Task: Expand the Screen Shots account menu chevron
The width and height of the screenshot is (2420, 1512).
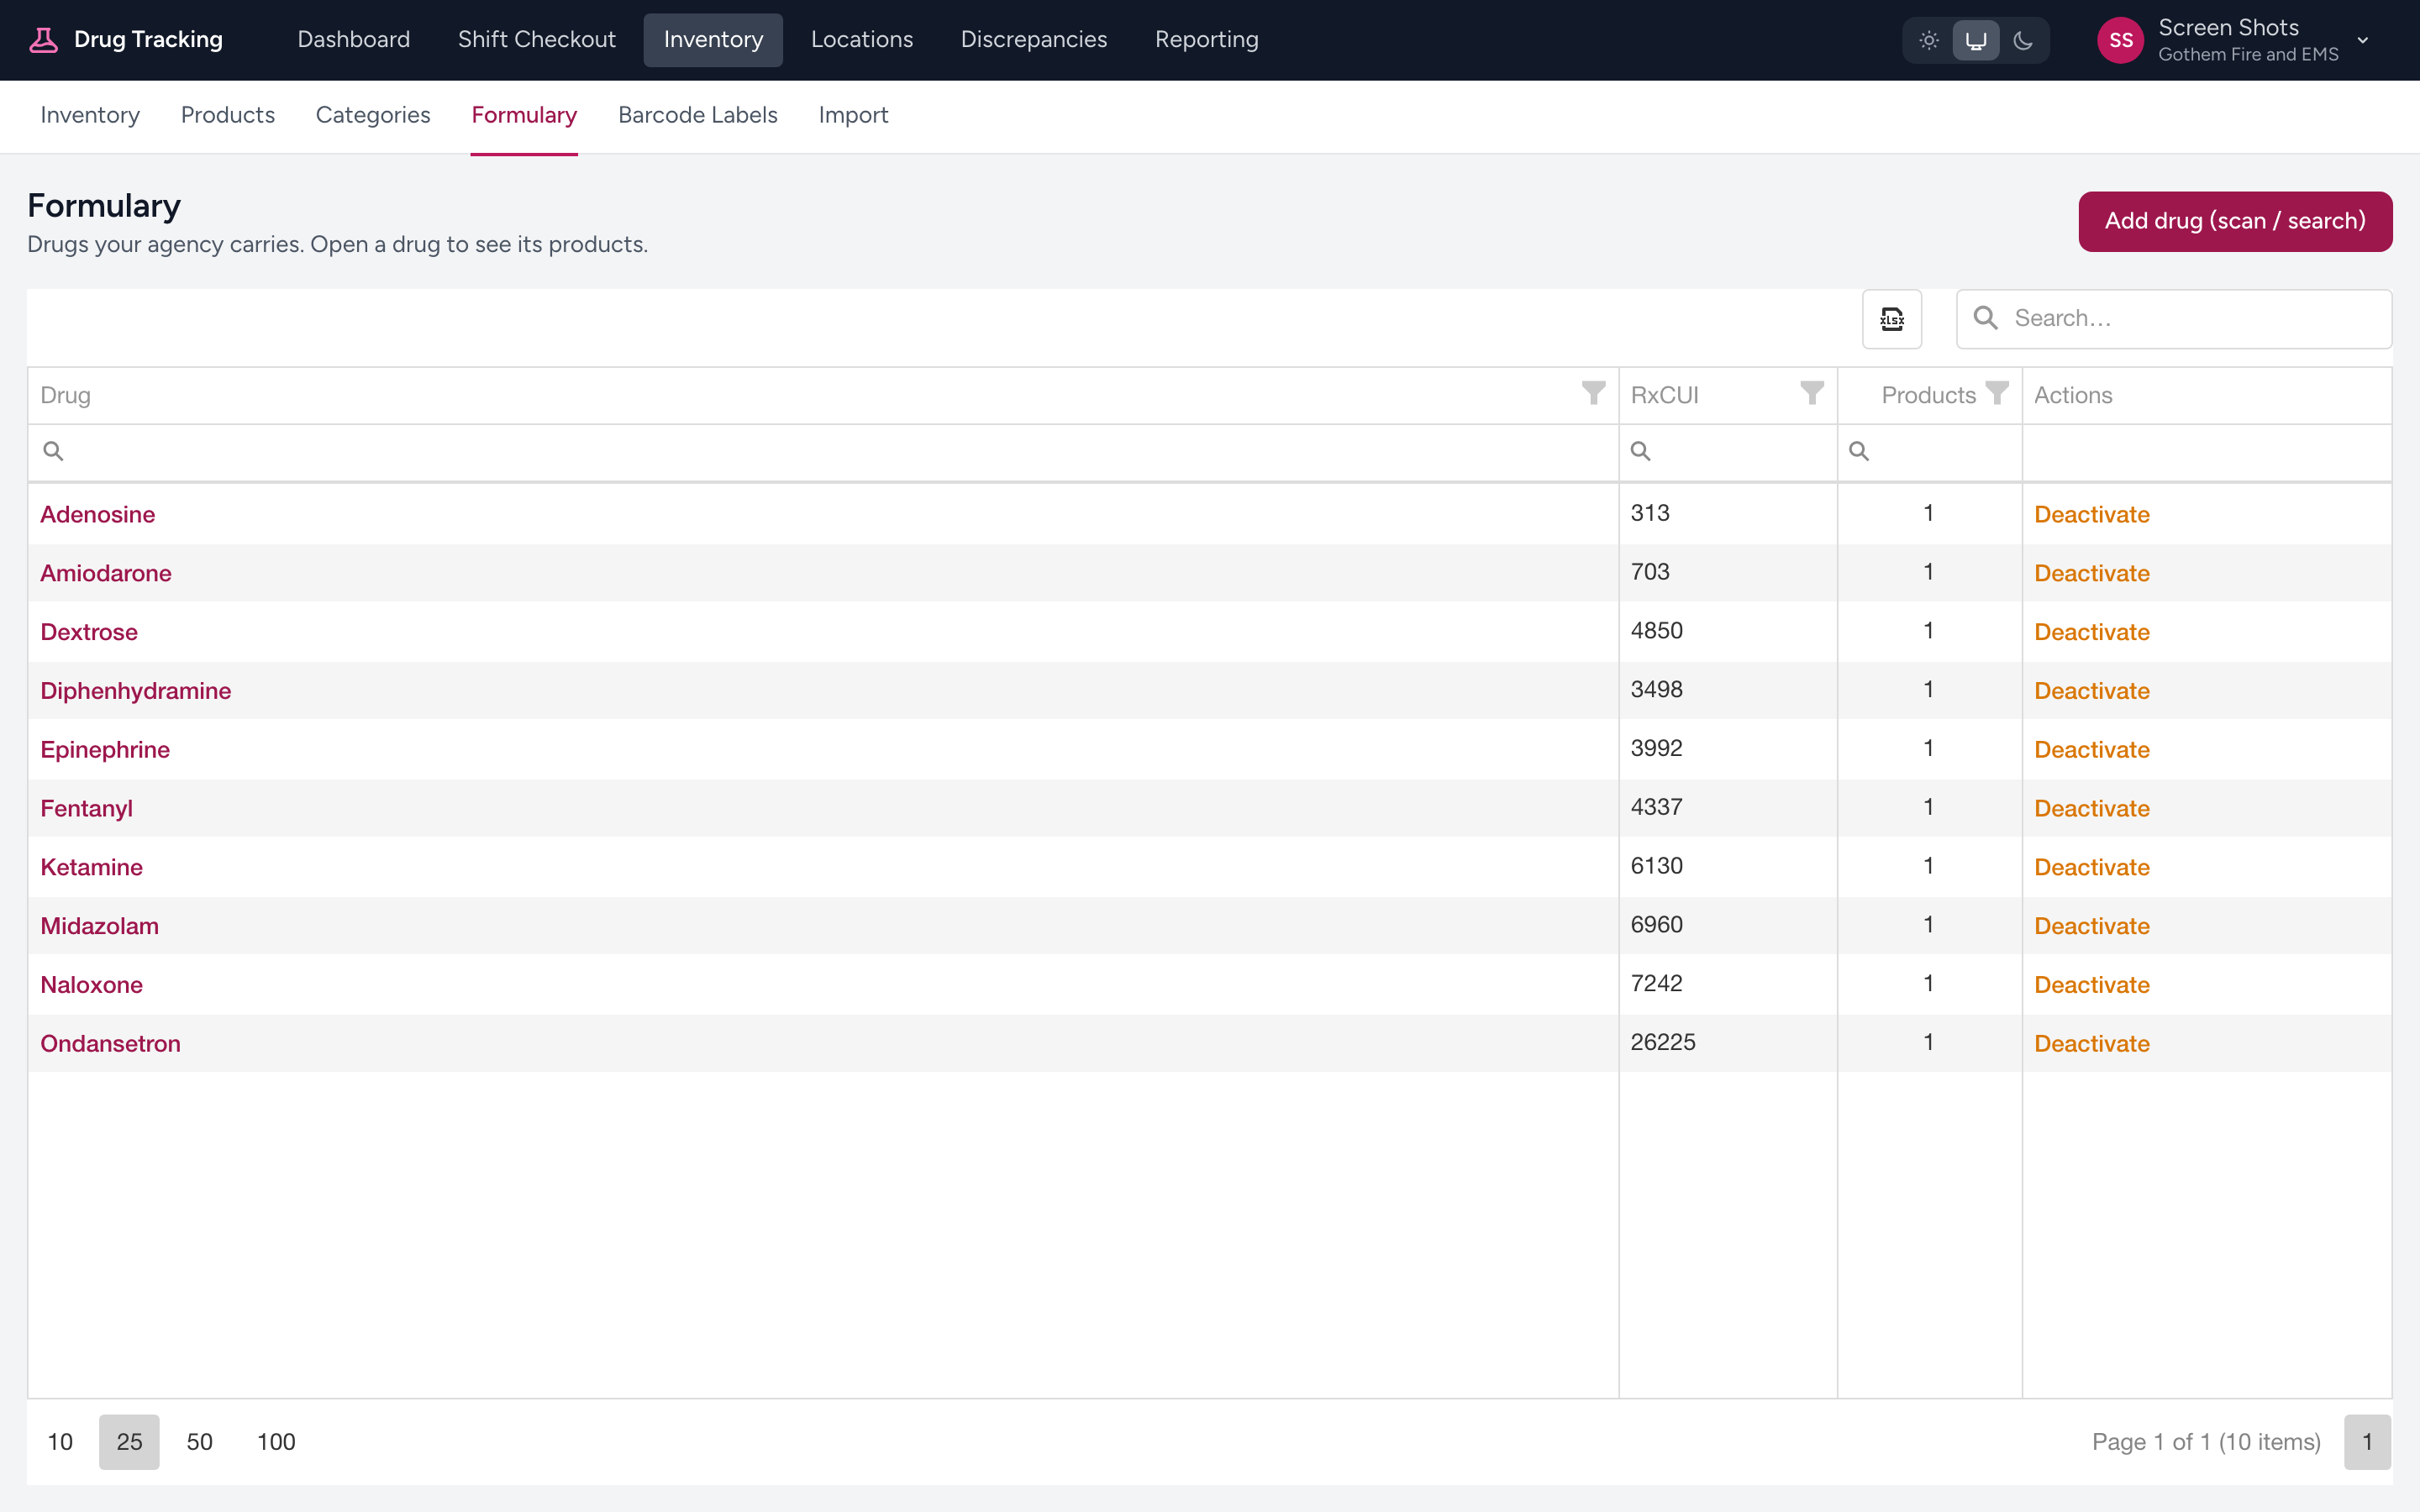Action: click(2363, 40)
